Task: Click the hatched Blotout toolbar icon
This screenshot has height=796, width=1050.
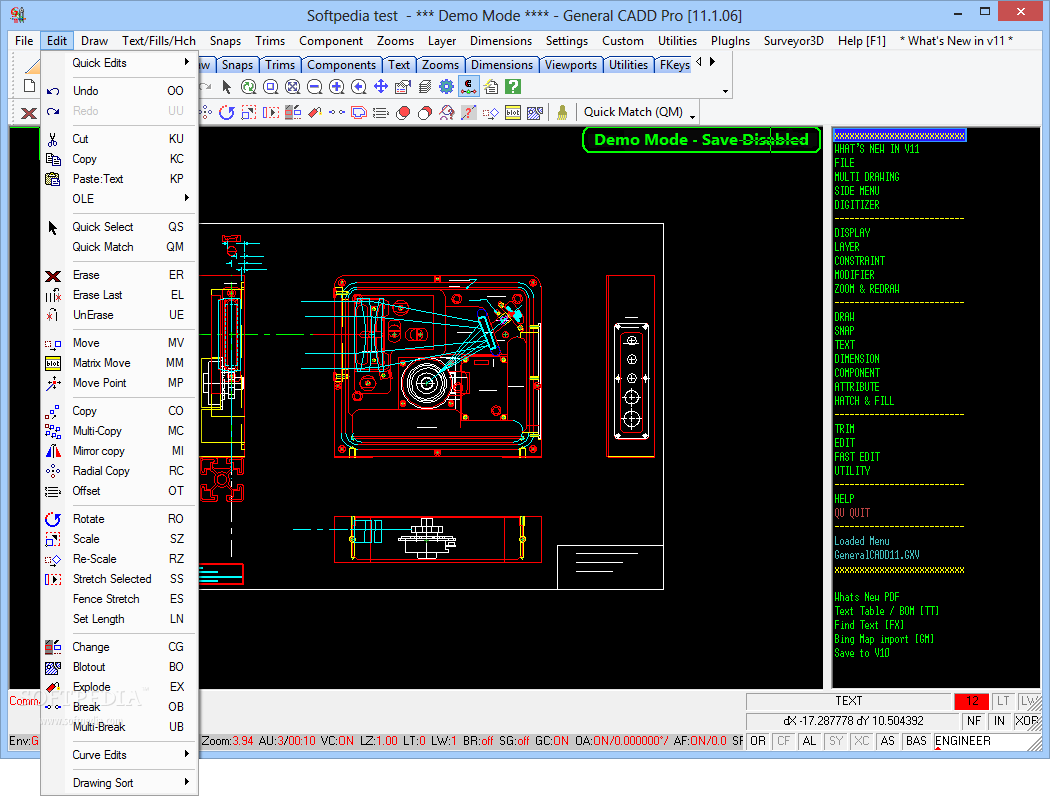Action: [x=534, y=112]
